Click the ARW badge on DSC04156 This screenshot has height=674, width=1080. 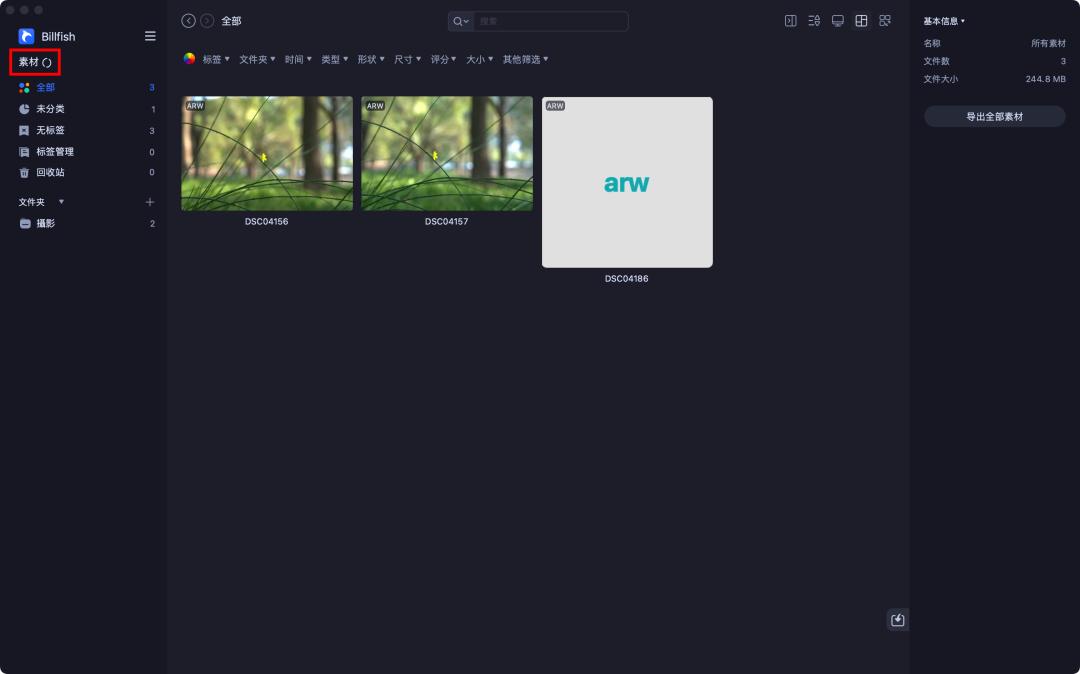pos(195,106)
